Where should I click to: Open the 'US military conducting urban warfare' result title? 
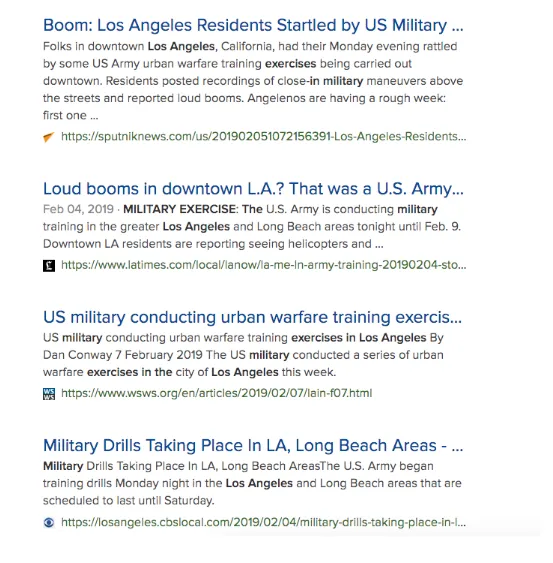point(252,317)
